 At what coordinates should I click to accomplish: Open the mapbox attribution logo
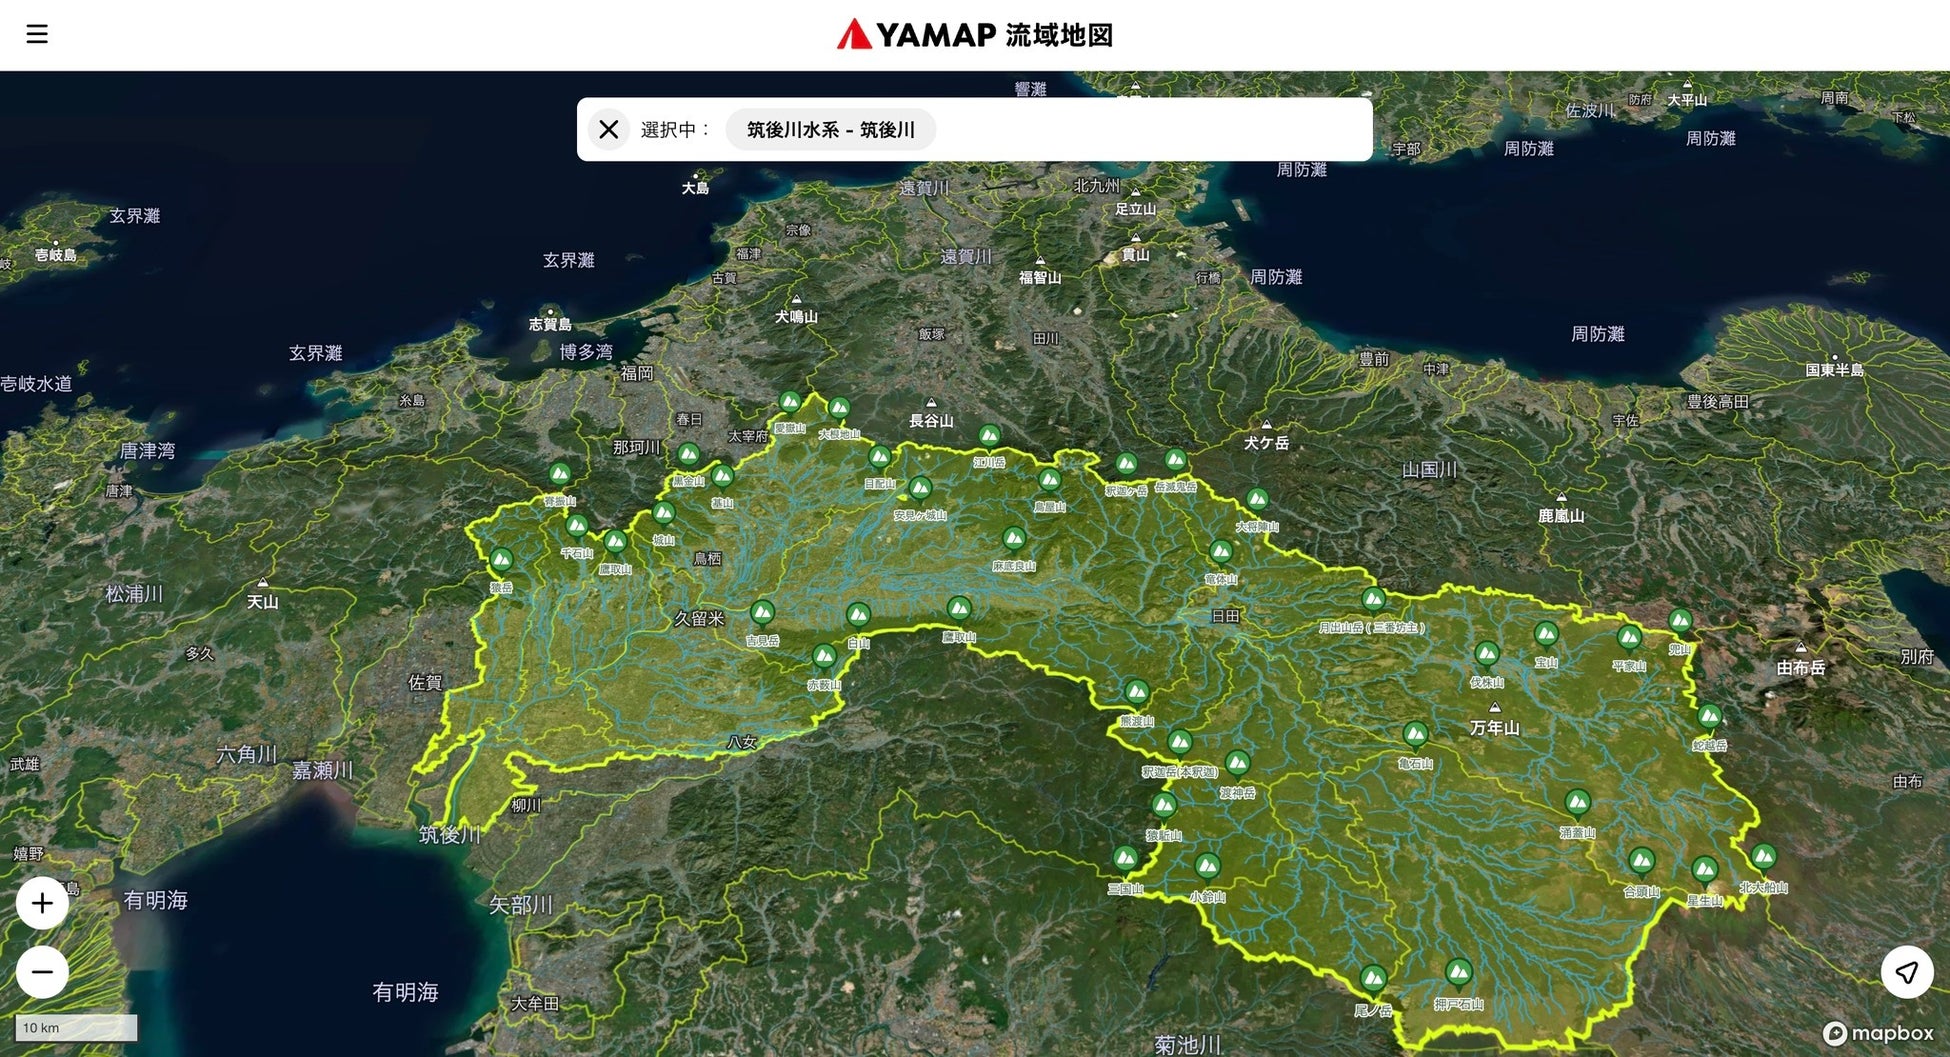click(1878, 1033)
